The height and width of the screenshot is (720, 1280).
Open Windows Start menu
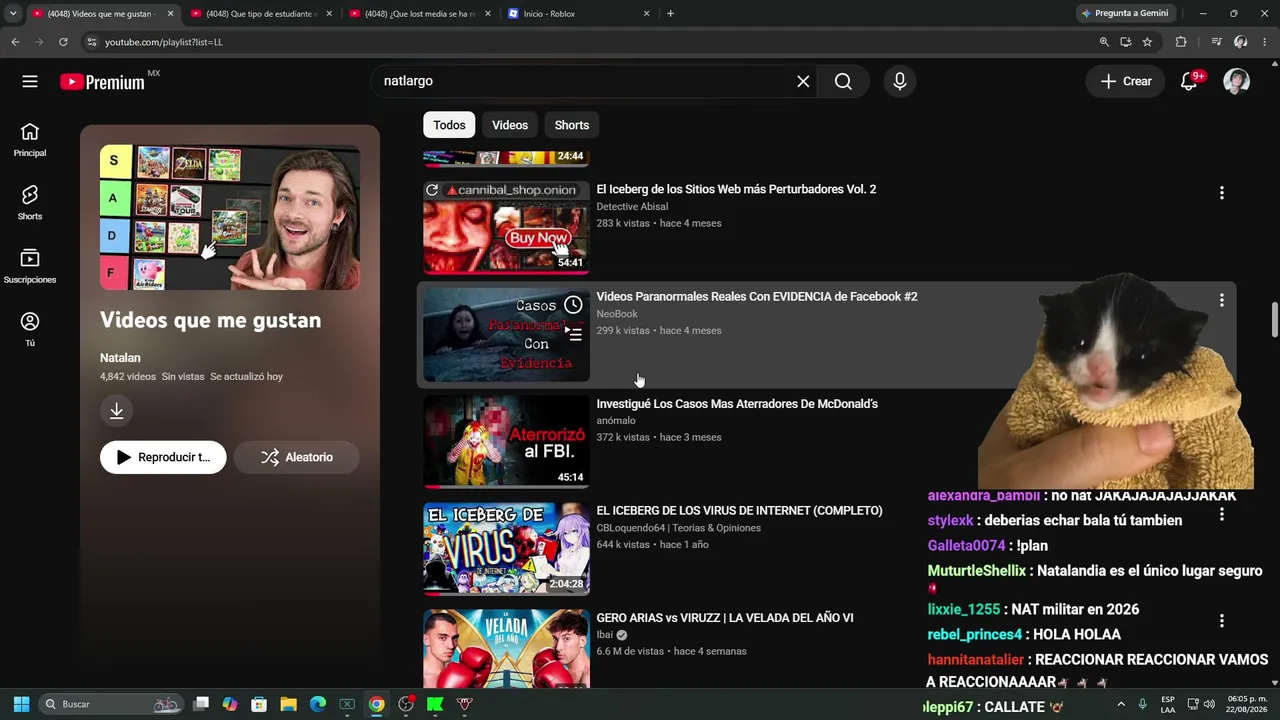pos(21,704)
